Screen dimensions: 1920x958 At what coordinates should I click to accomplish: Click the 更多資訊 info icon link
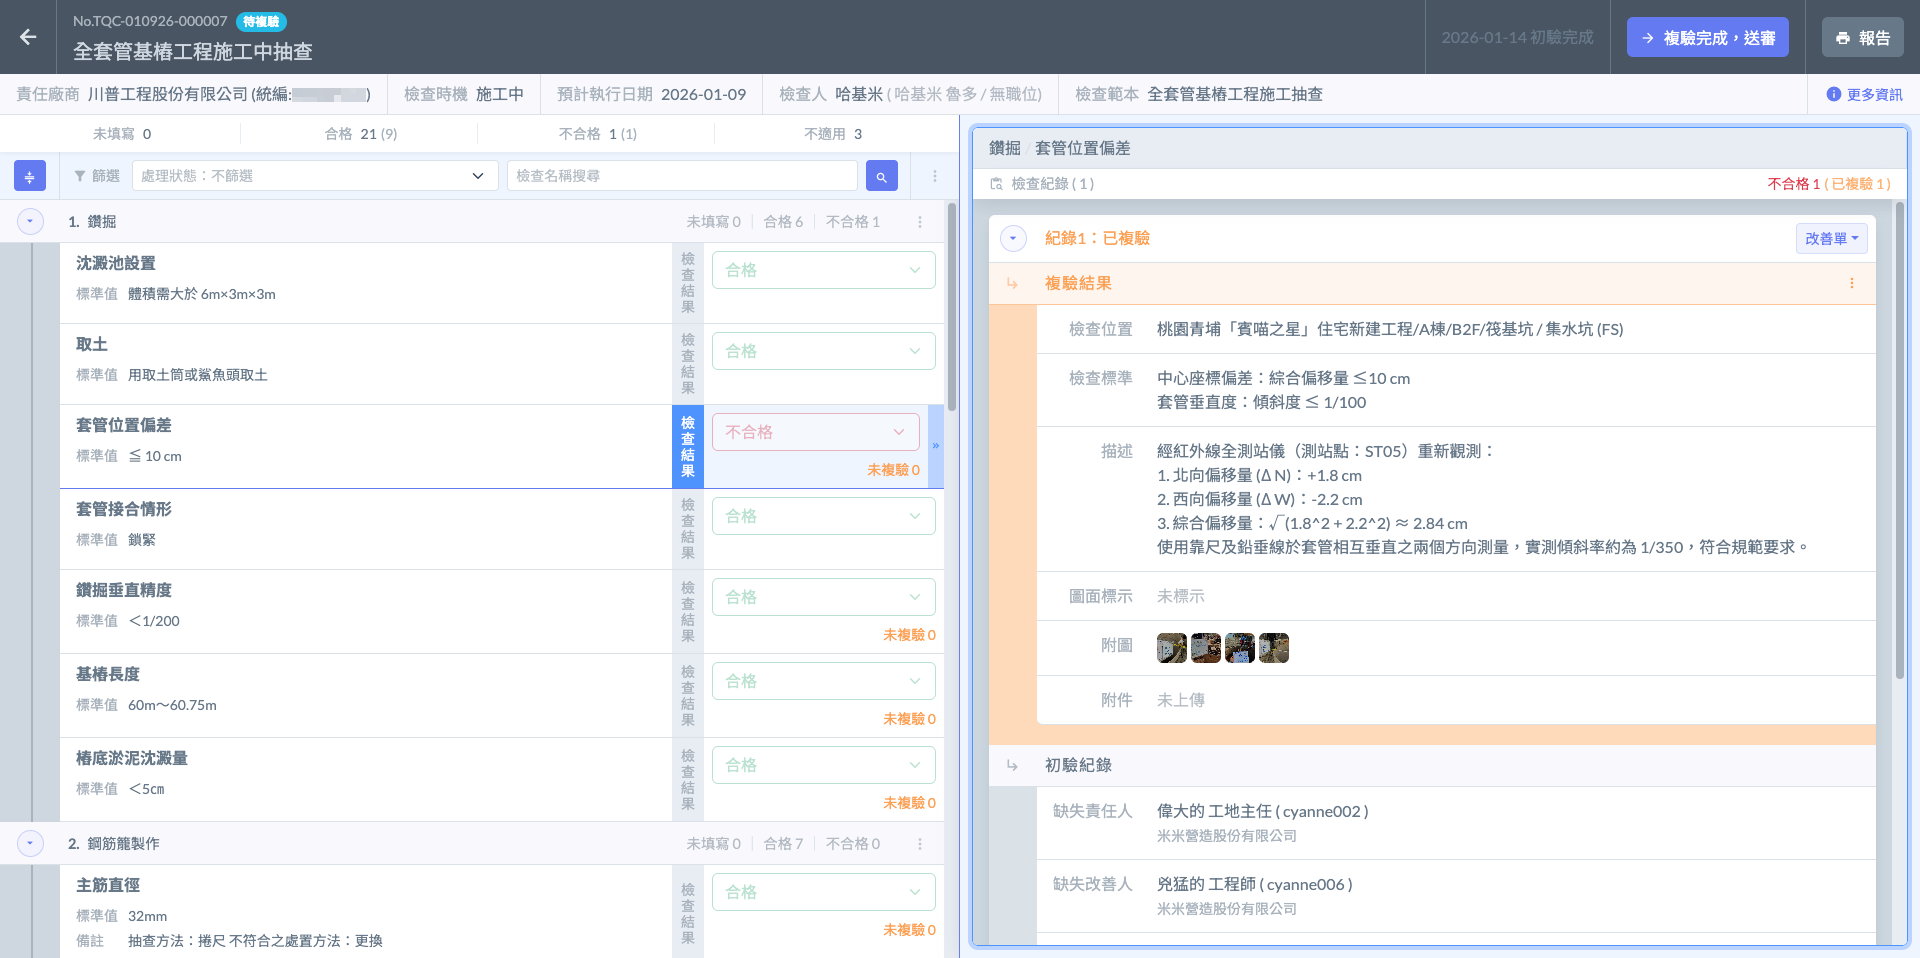point(1864,94)
